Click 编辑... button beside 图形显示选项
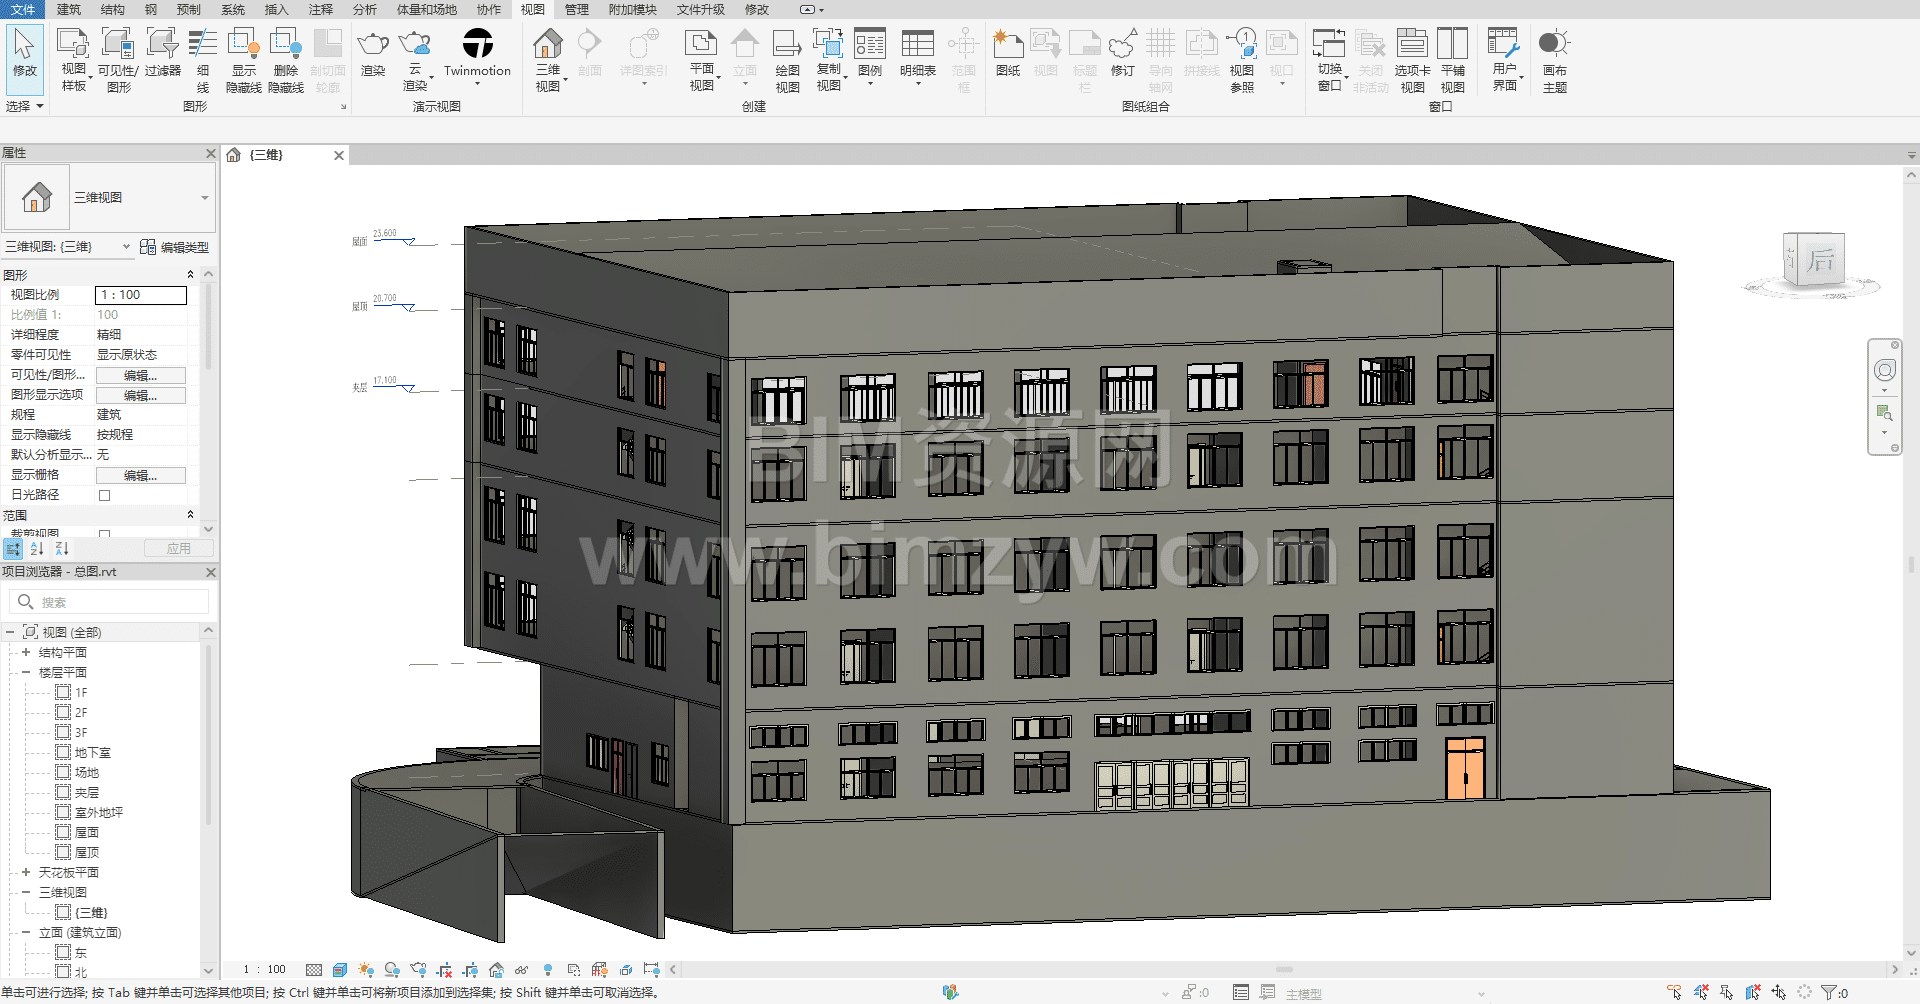This screenshot has height=1004, width=1920. click(x=140, y=395)
